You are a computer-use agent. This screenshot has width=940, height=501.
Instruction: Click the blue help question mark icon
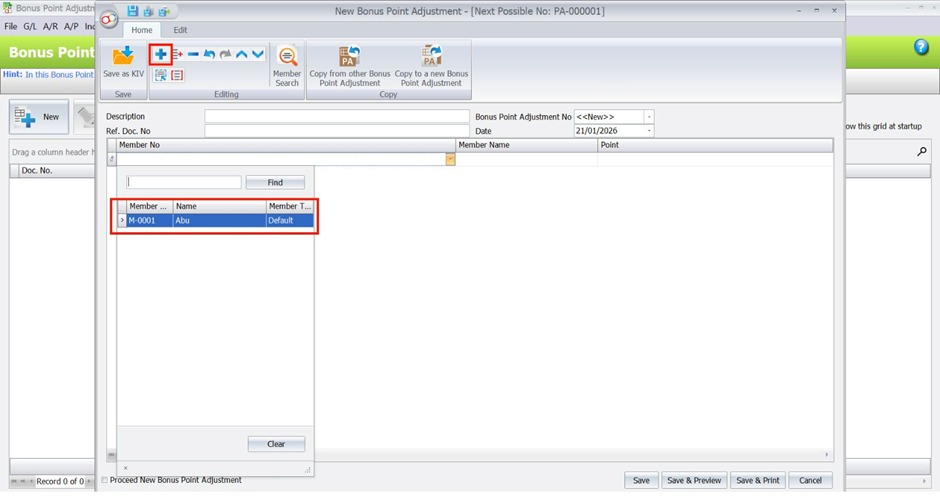click(x=921, y=48)
